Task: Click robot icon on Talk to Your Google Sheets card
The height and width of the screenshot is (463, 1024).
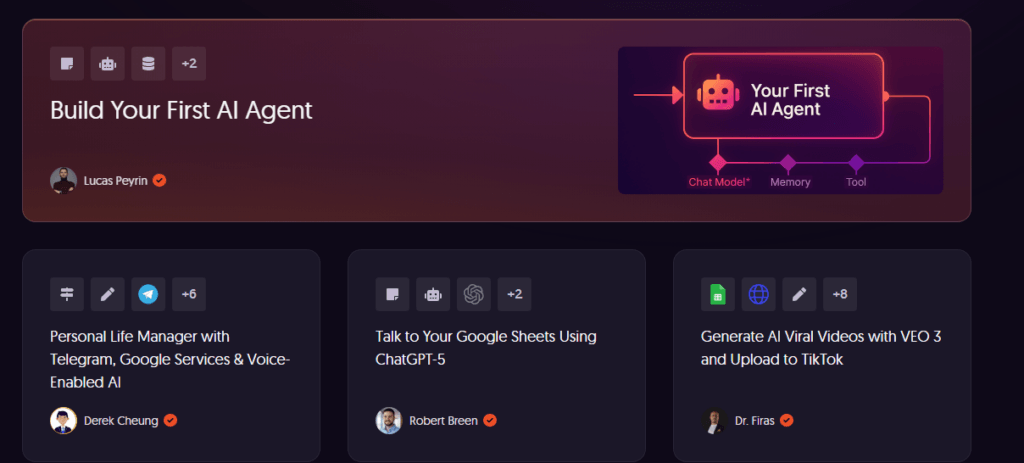Action: (x=432, y=295)
